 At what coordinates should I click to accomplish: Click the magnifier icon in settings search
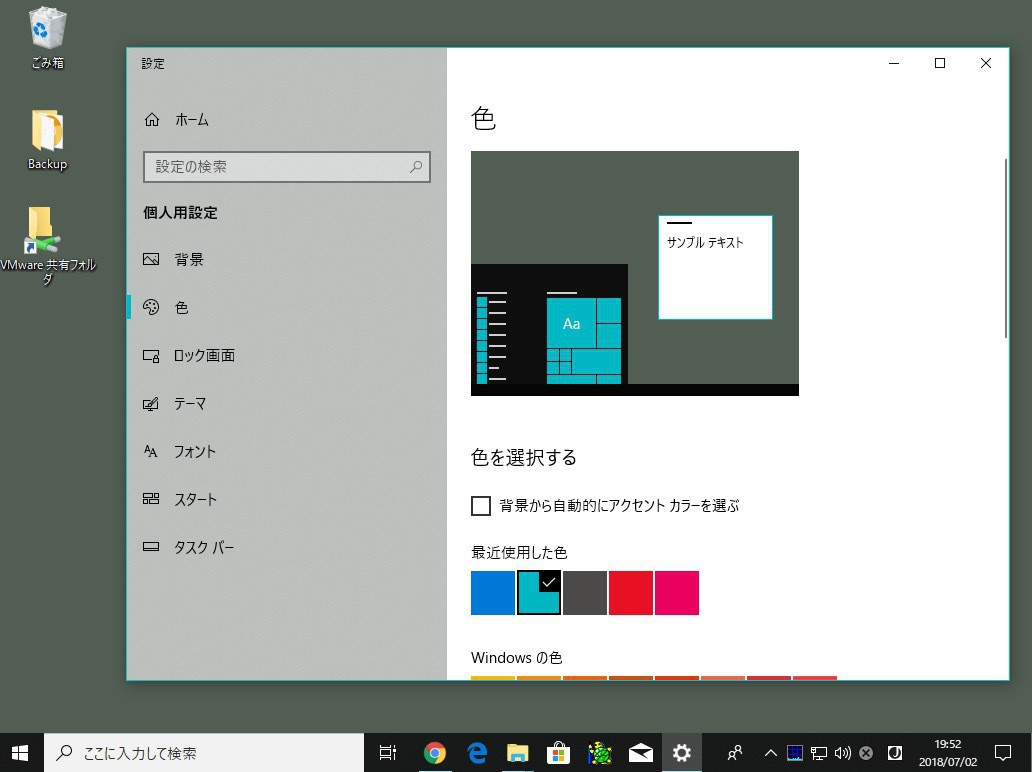click(x=416, y=167)
